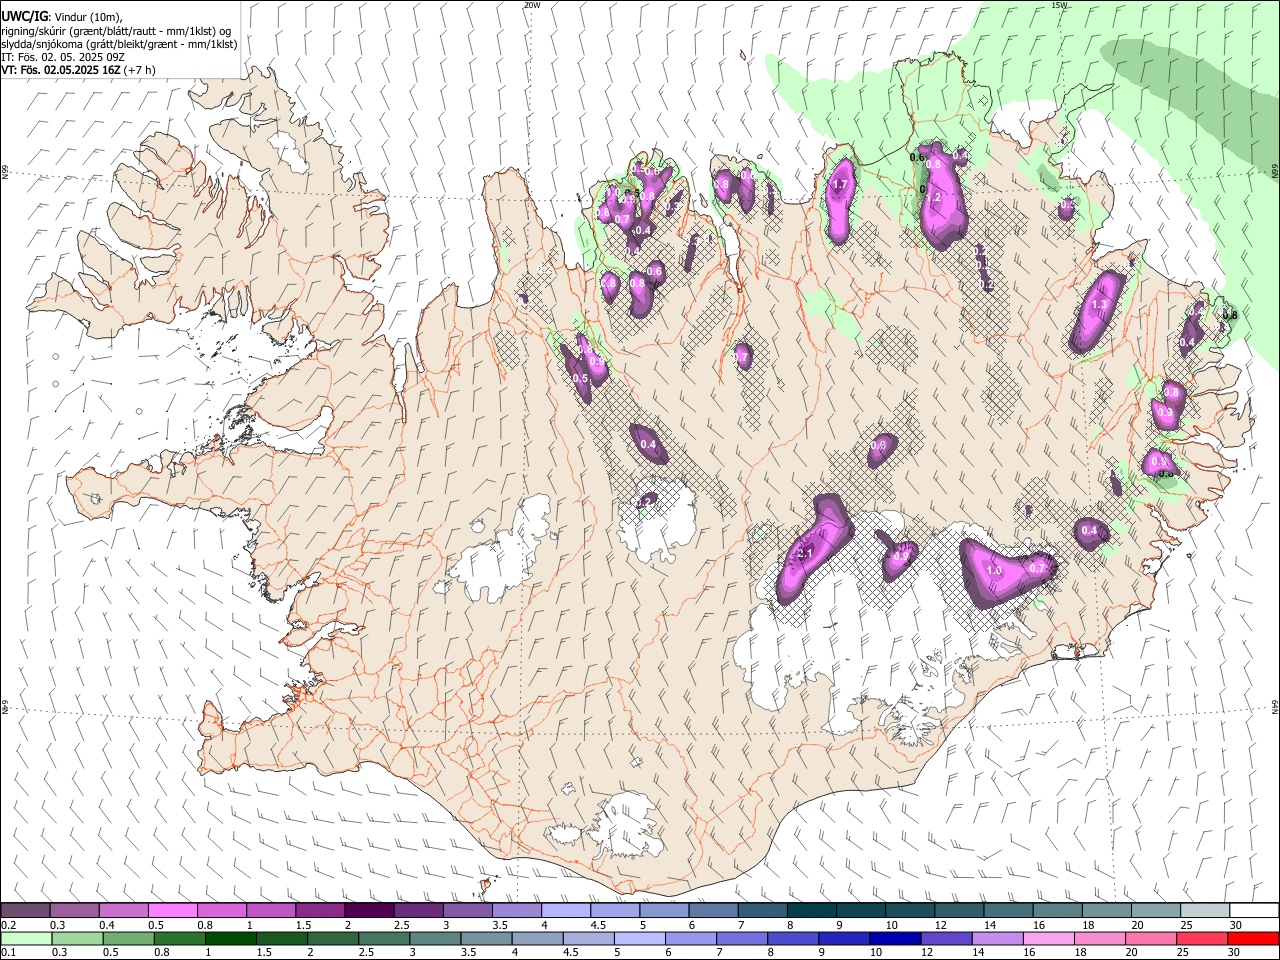The image size is (1280, 960).
Task: Click the 0.8 label on the far-east coast
Action: point(1230,315)
